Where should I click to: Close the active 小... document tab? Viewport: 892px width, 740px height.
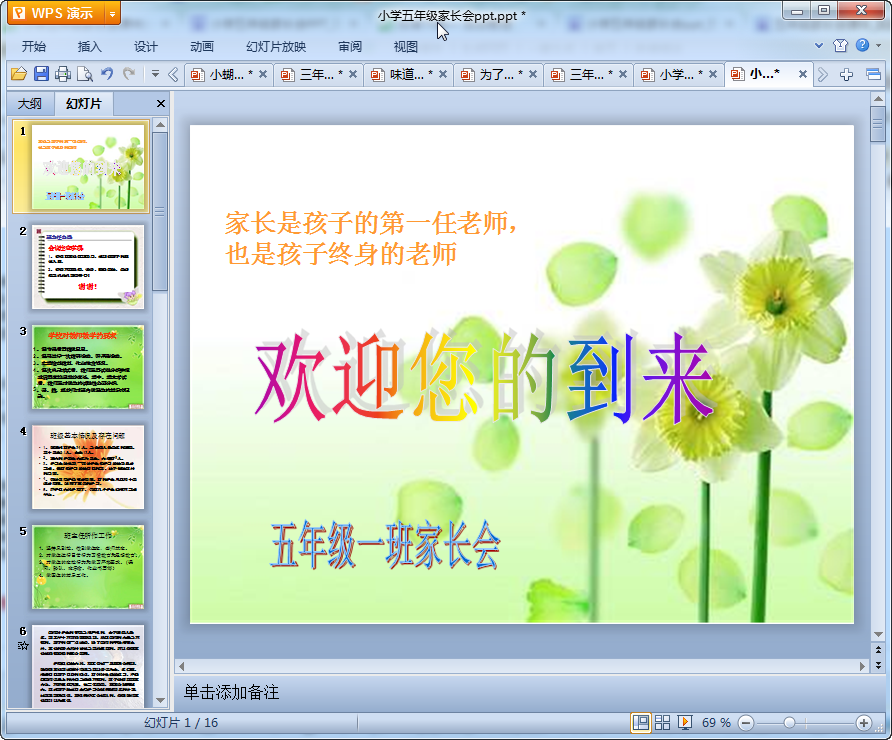(803, 74)
